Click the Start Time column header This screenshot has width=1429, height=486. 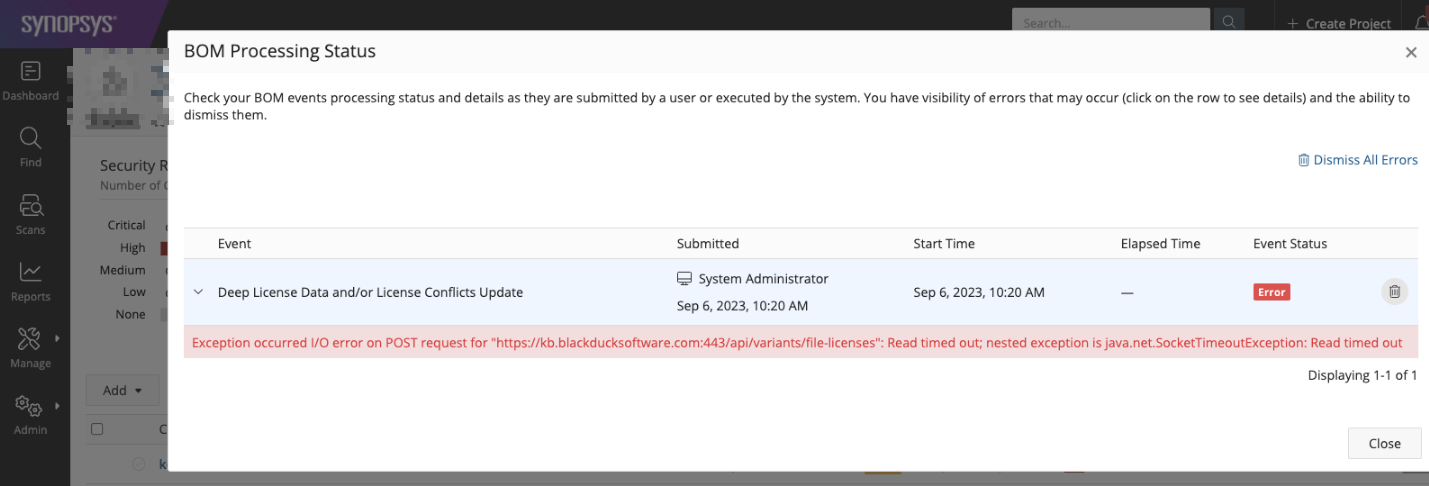(x=944, y=243)
